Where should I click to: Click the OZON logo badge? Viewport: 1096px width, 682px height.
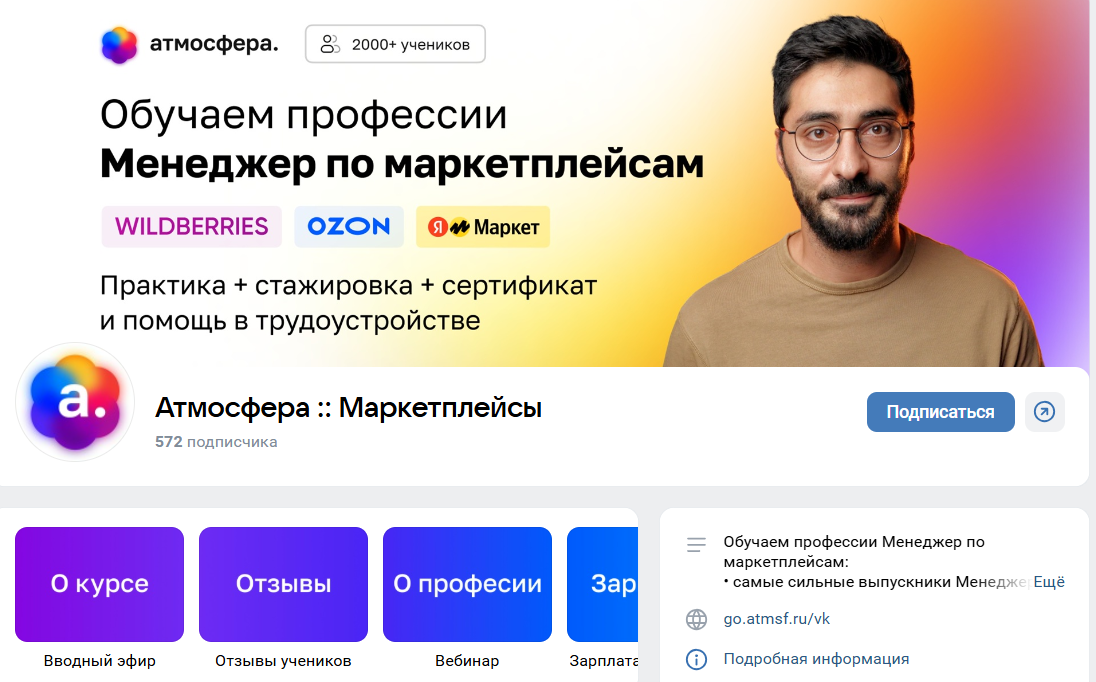tap(349, 226)
